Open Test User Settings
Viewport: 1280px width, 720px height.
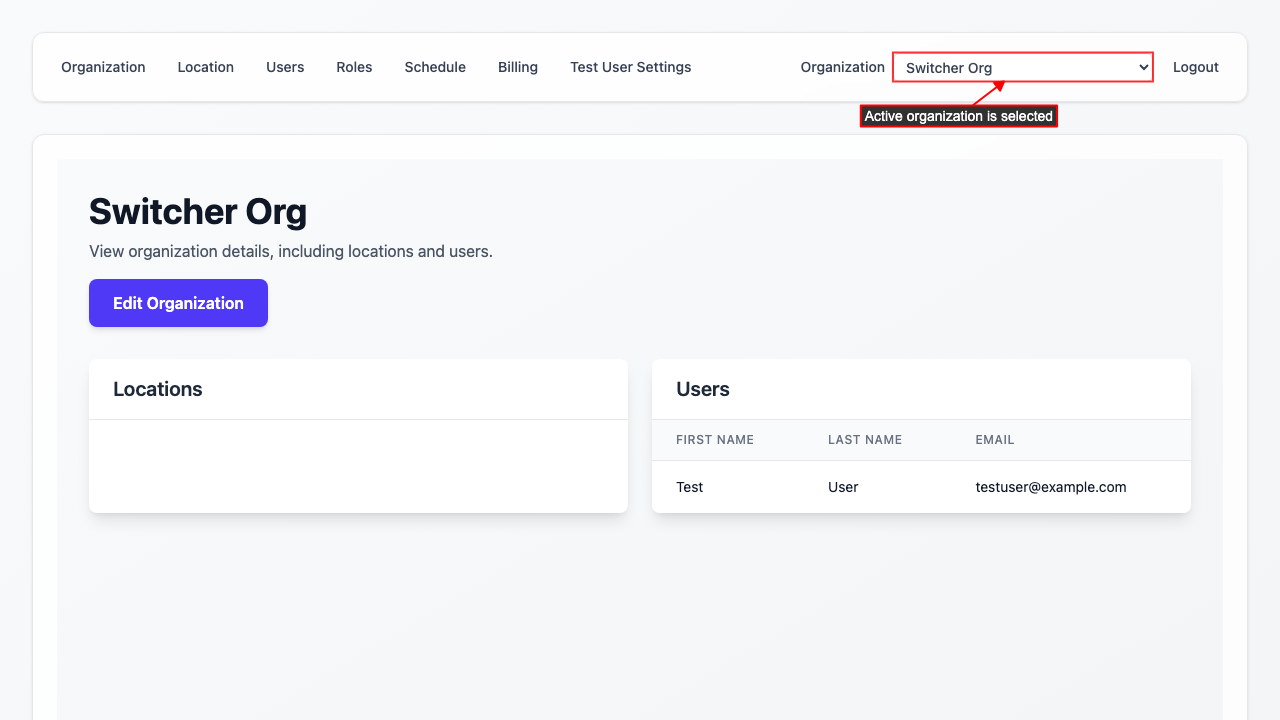coord(630,67)
